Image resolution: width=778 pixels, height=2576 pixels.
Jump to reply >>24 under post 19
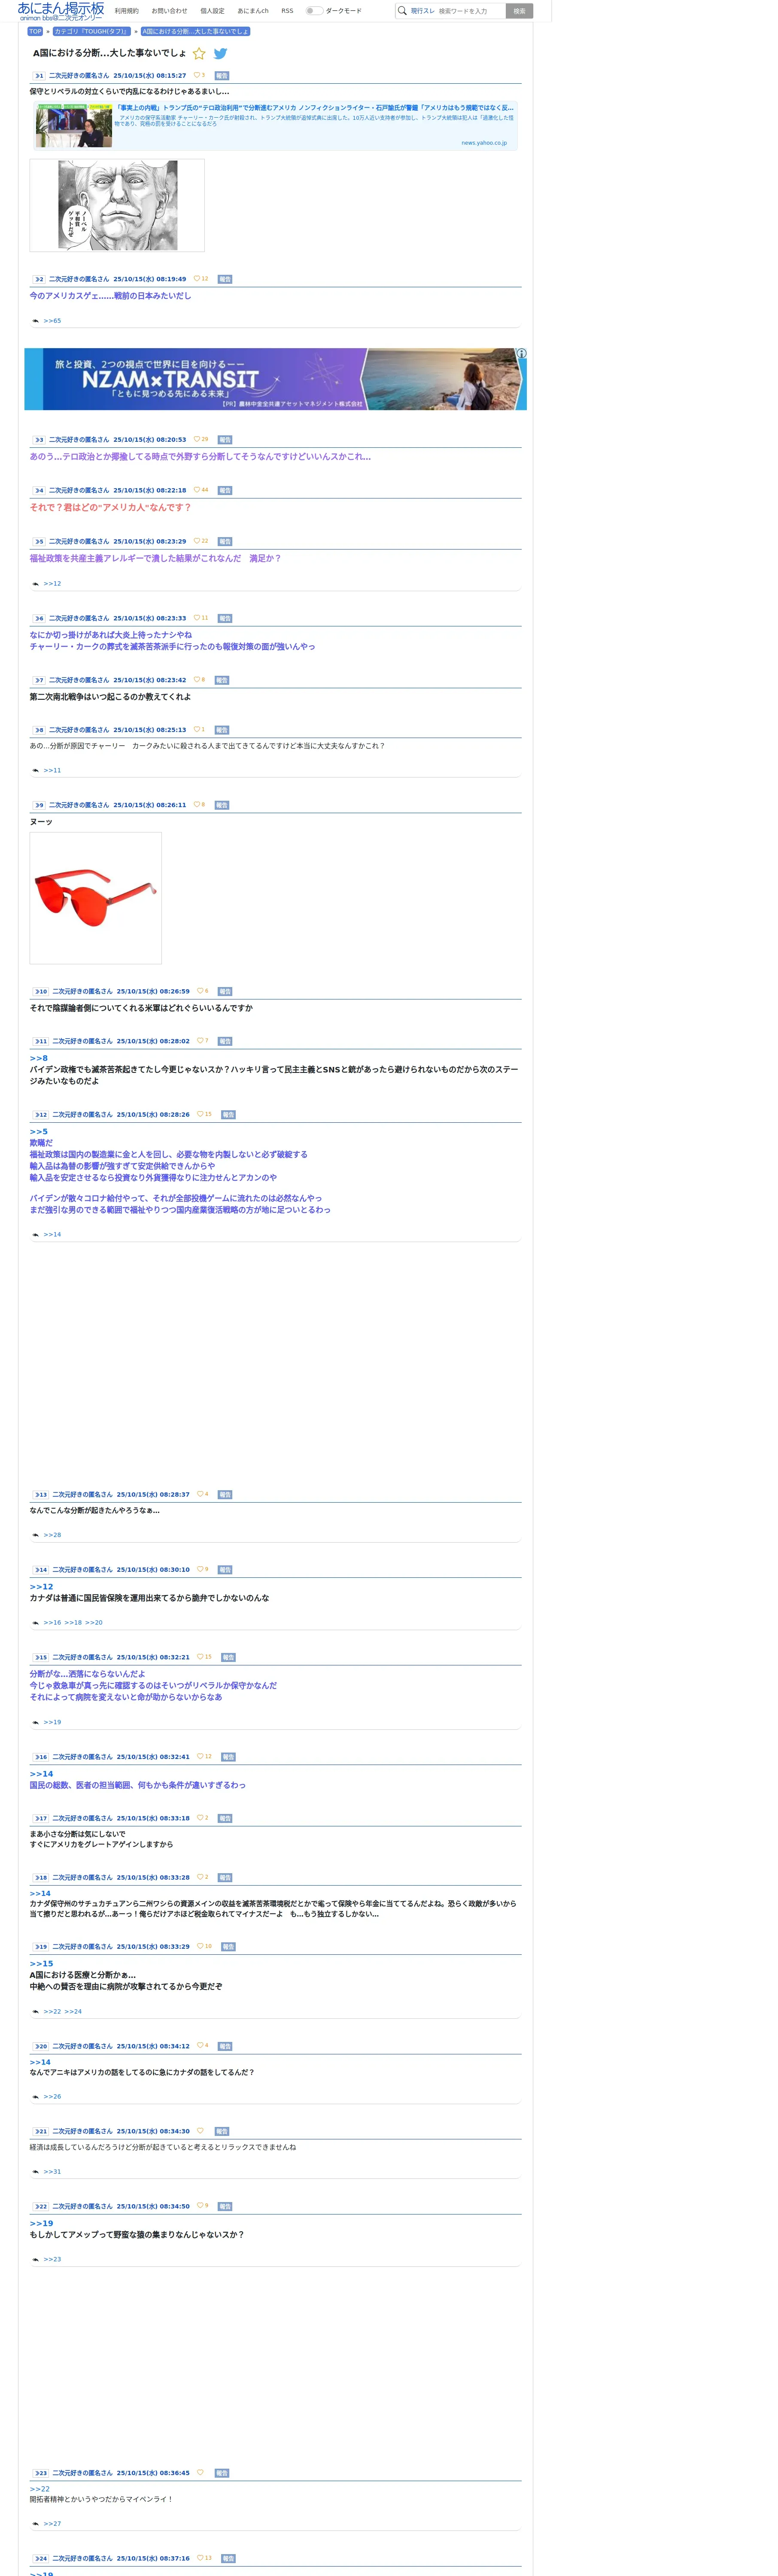(x=73, y=2011)
